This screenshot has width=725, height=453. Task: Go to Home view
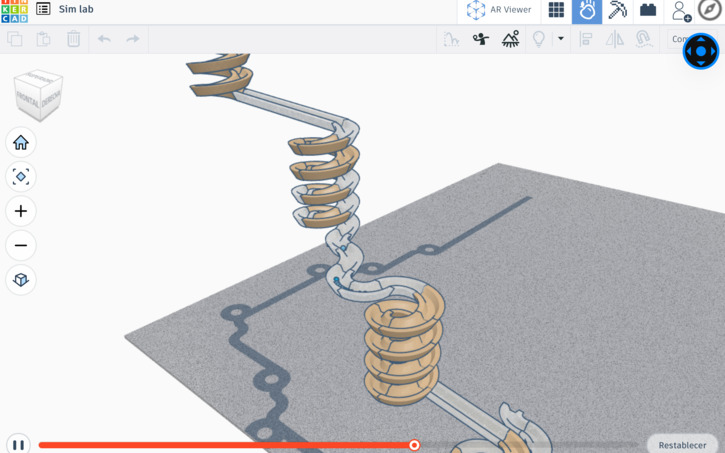click(x=21, y=142)
